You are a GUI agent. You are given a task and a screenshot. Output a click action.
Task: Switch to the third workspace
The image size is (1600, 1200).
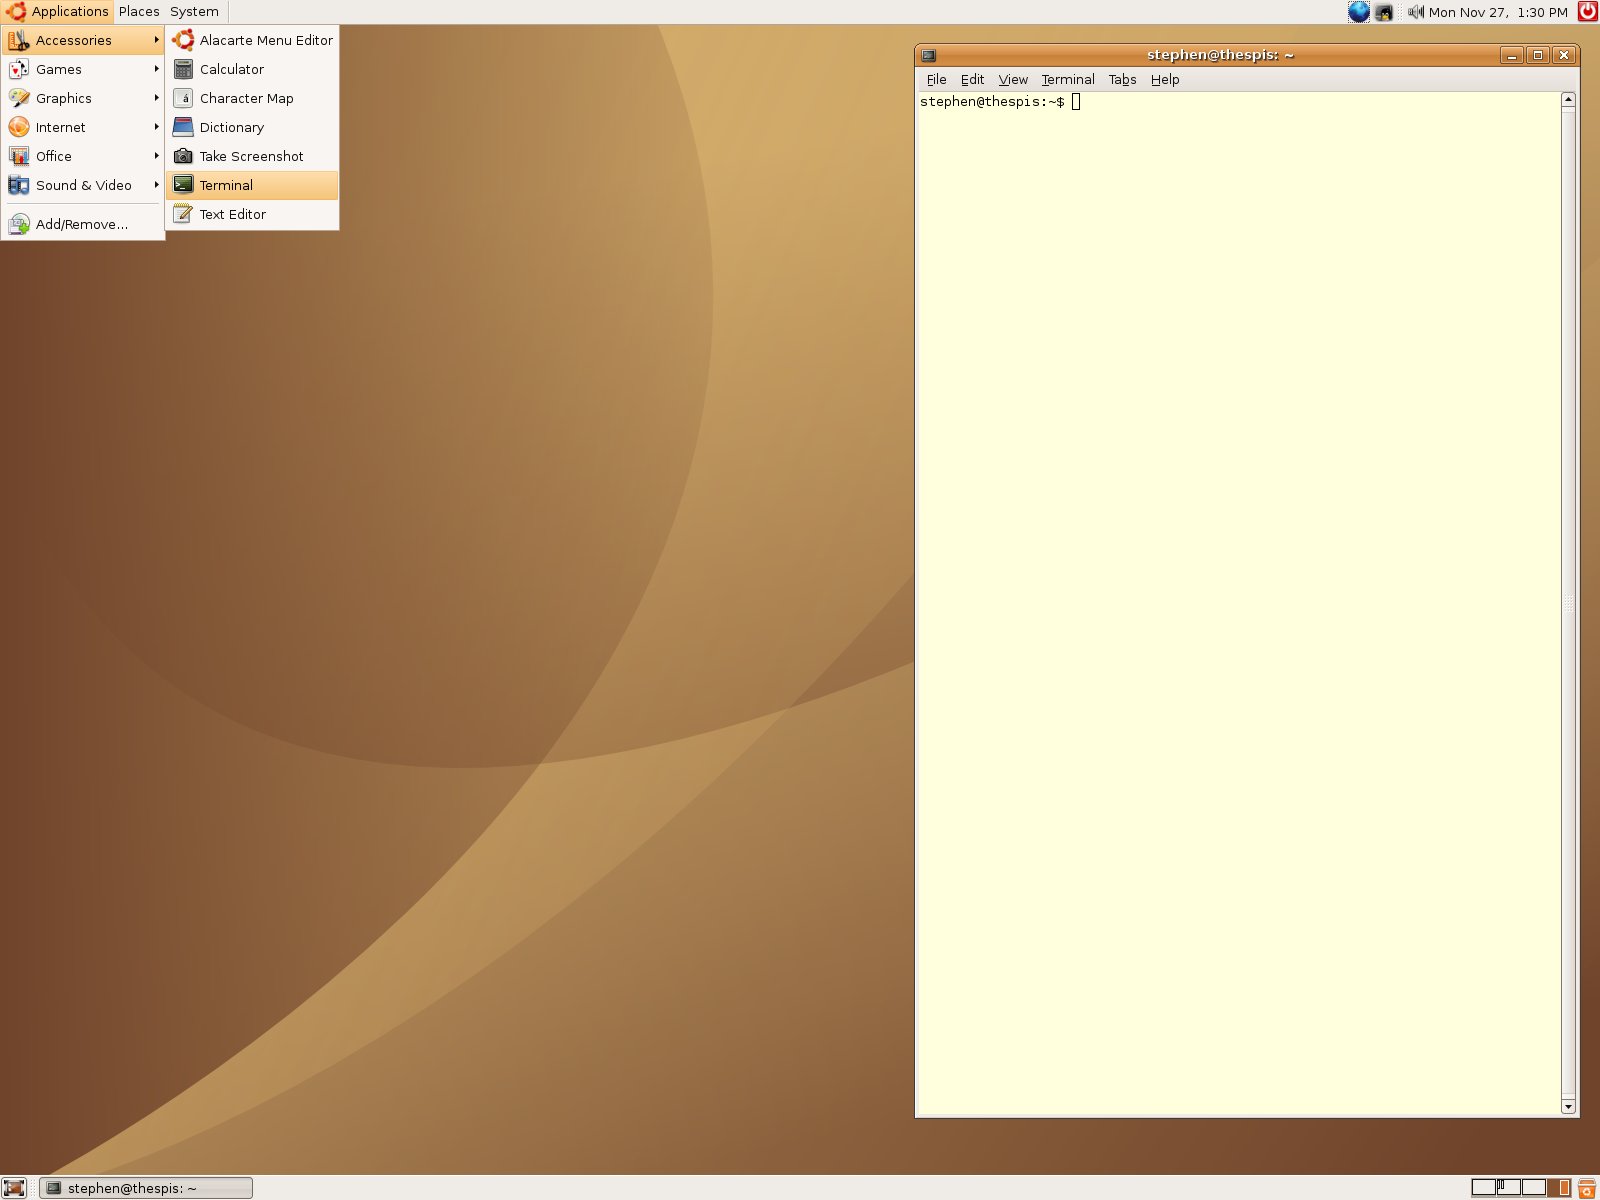click(x=1534, y=1188)
